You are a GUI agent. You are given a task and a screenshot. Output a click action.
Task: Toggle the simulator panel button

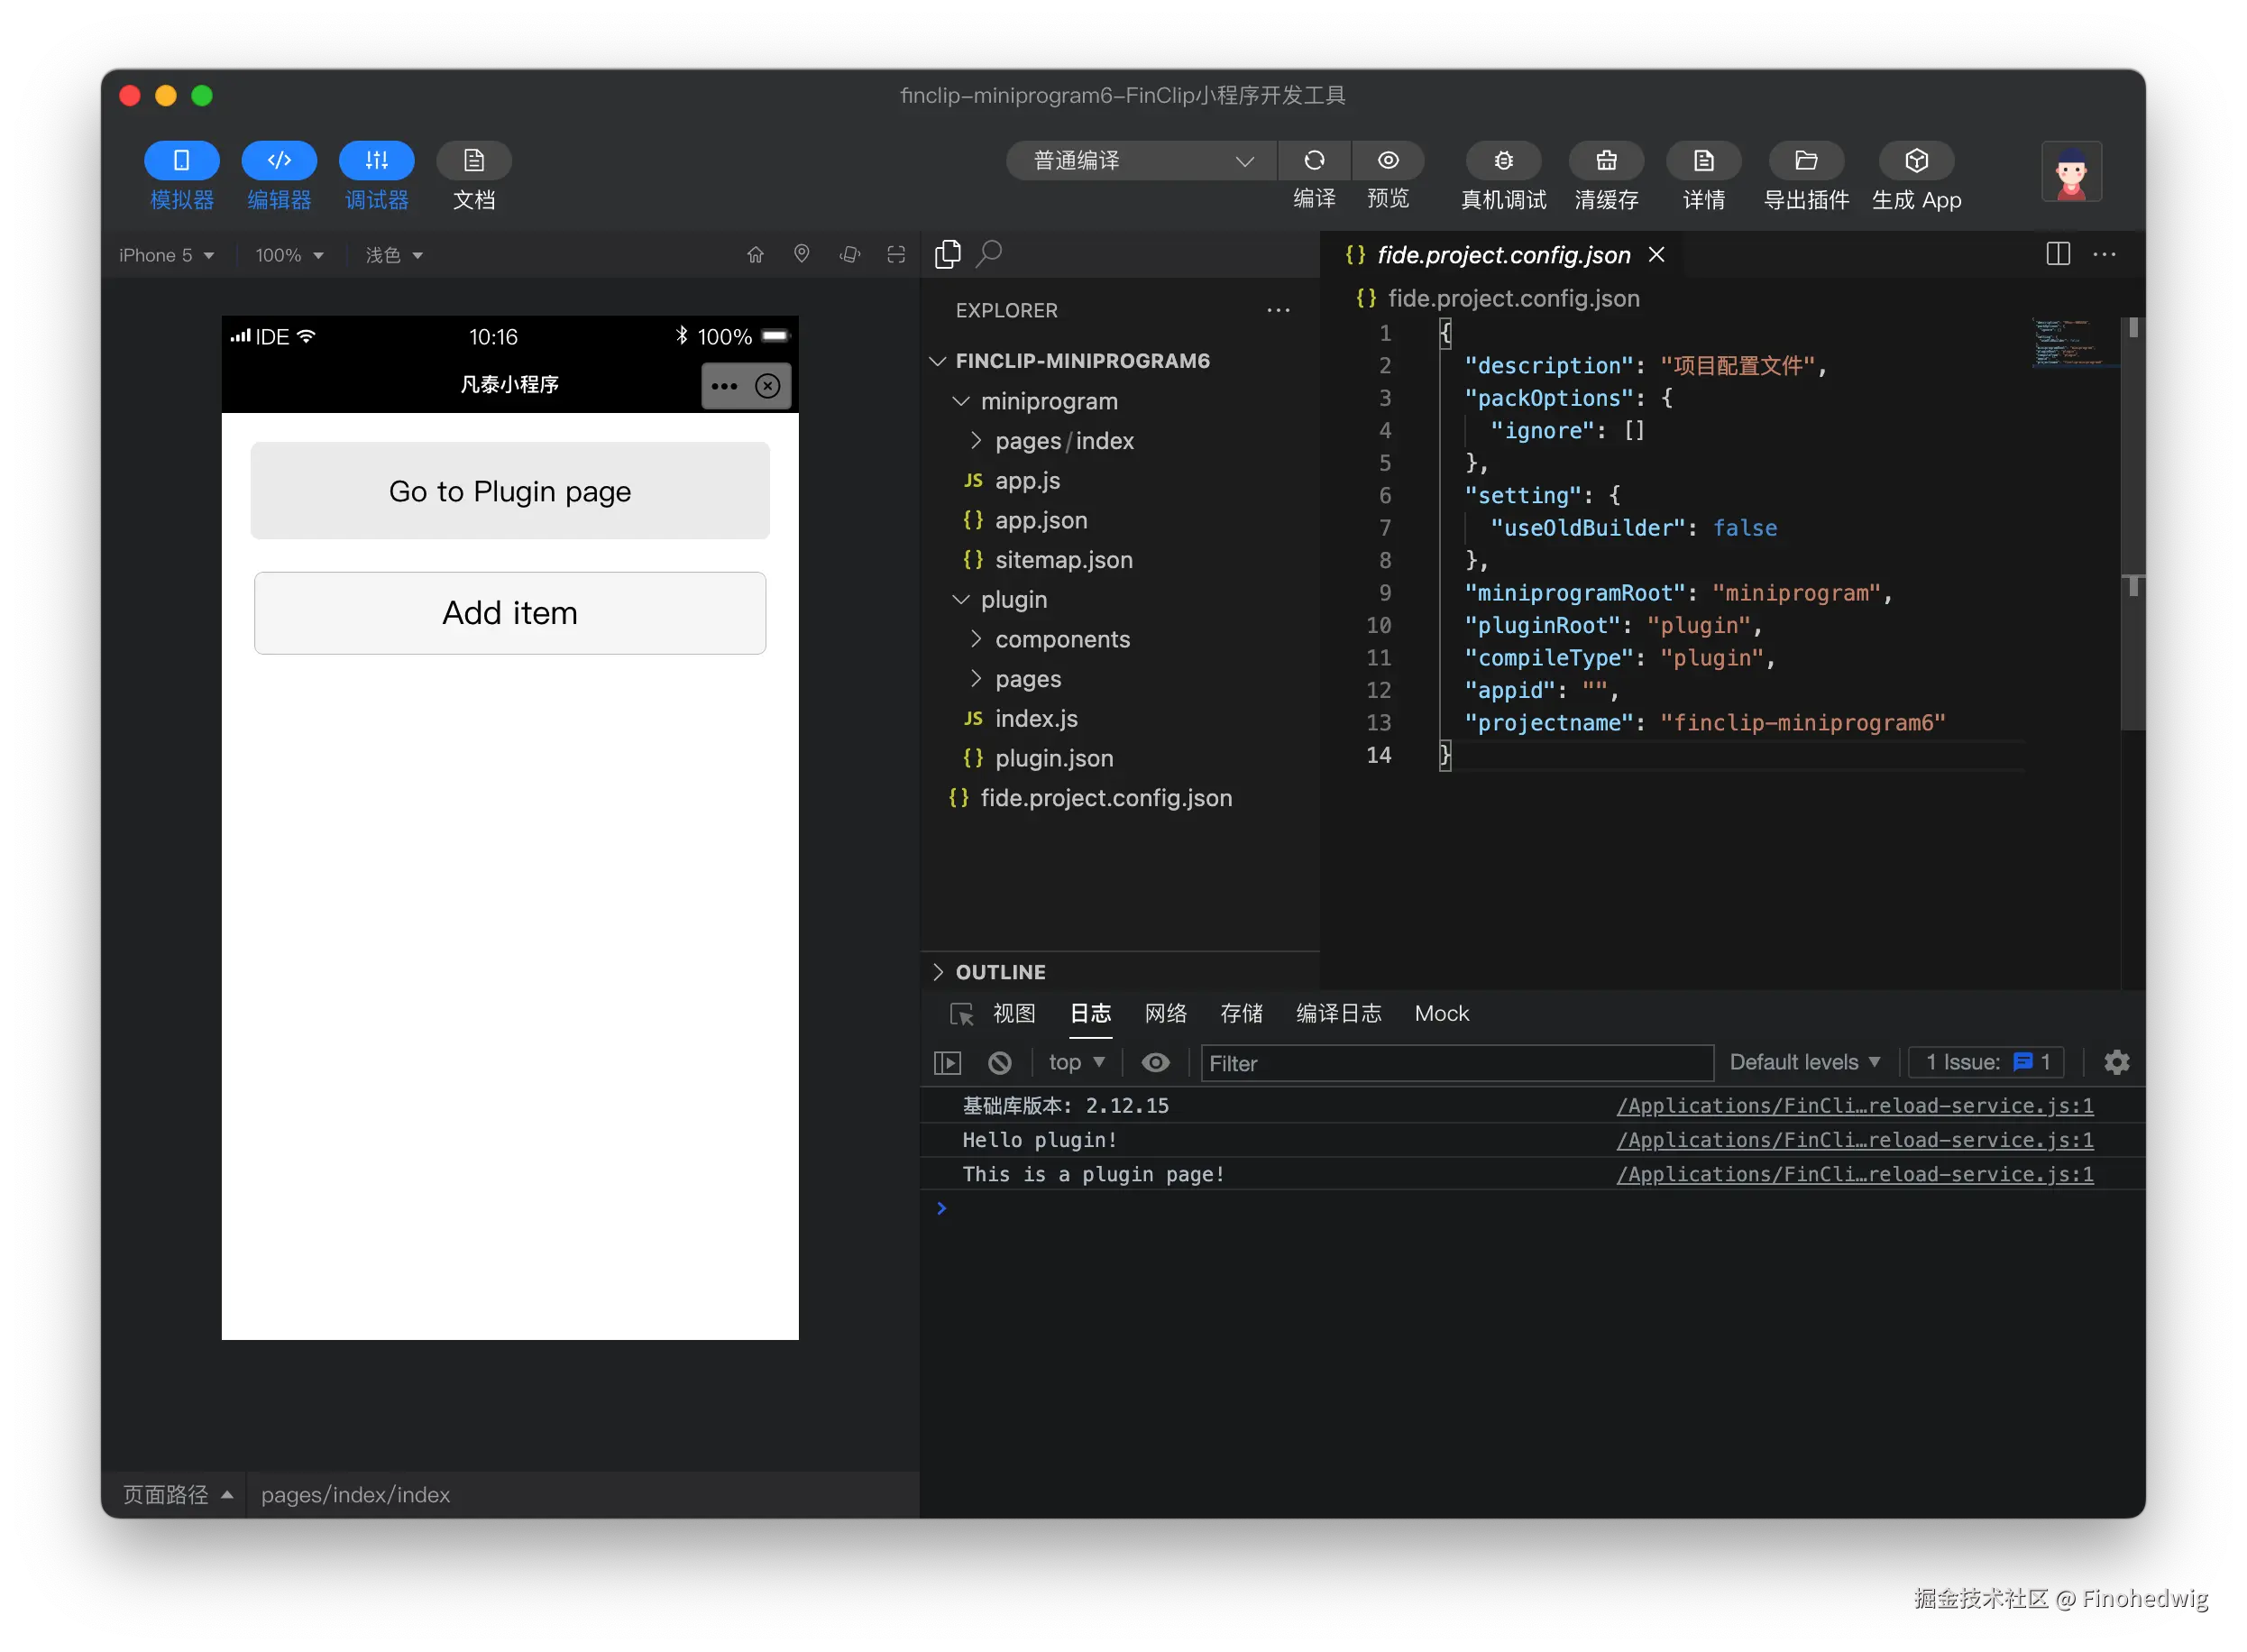point(181,161)
